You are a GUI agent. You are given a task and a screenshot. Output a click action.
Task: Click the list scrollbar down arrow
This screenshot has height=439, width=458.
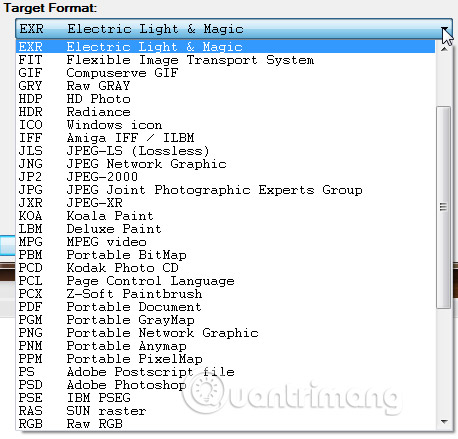coord(444,422)
